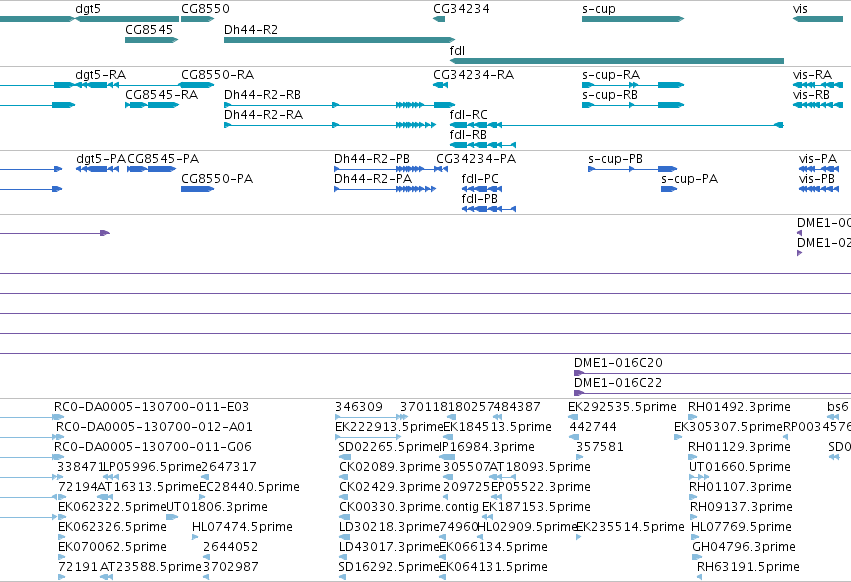Click the RH01492.3prime EST label
Viewport: 851px width, 582px height.
tap(739, 407)
